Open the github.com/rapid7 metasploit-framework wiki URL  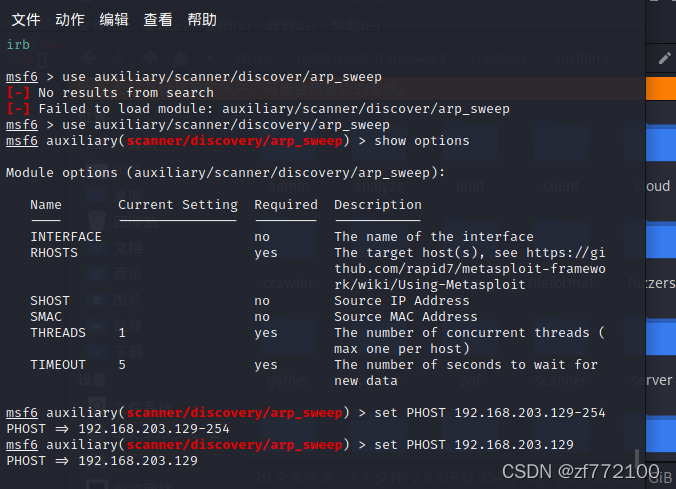click(x=470, y=269)
